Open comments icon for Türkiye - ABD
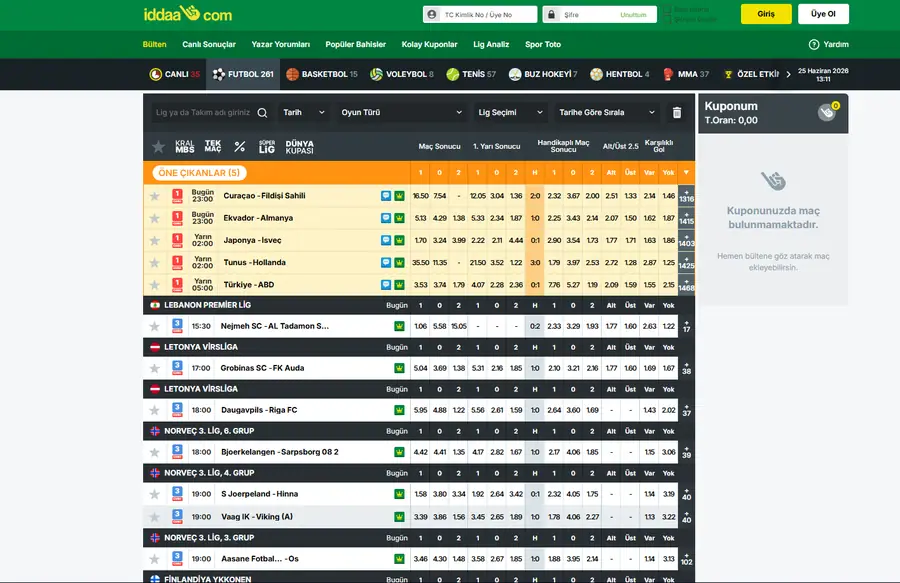 coord(386,285)
